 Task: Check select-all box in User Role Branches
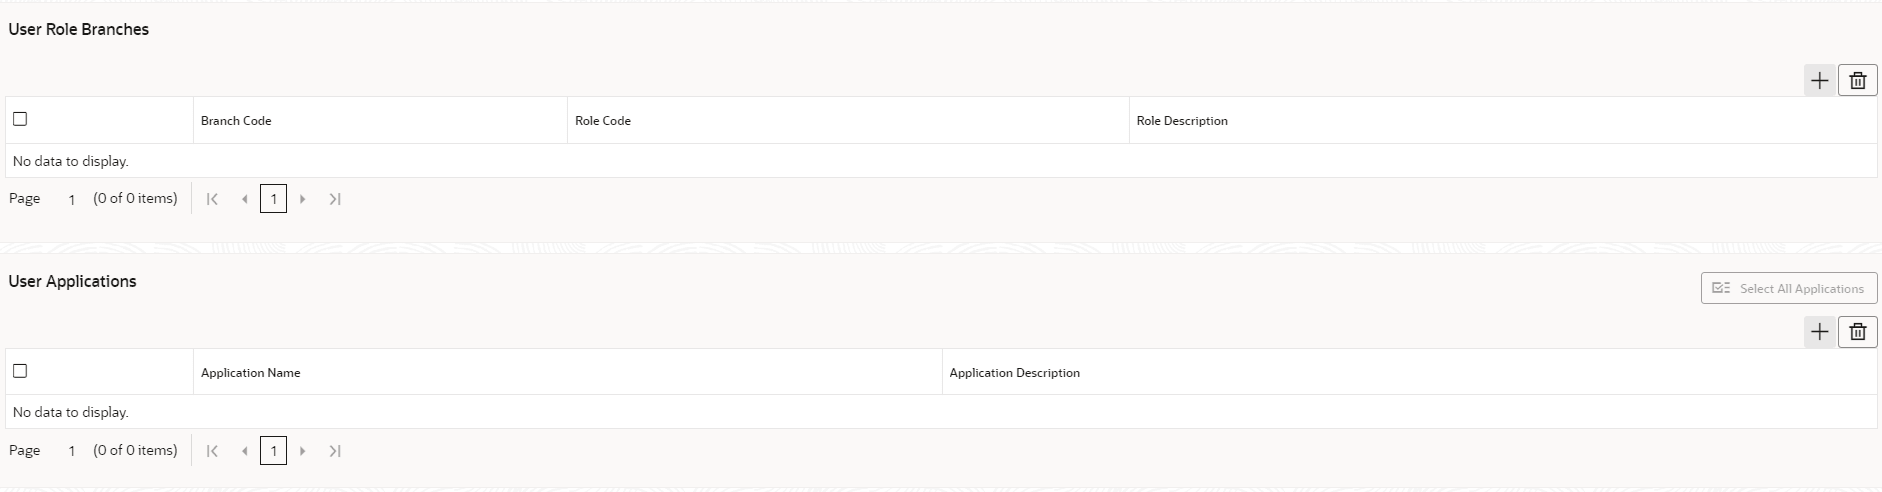(20, 119)
